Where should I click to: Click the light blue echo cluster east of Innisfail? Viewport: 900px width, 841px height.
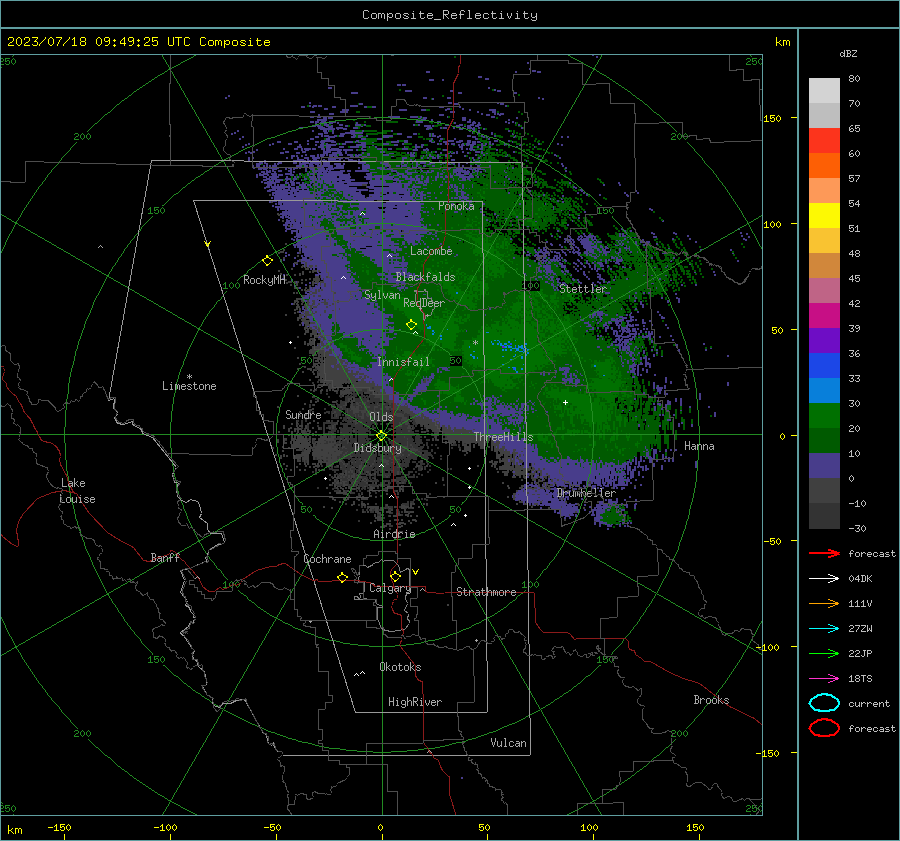[510, 347]
